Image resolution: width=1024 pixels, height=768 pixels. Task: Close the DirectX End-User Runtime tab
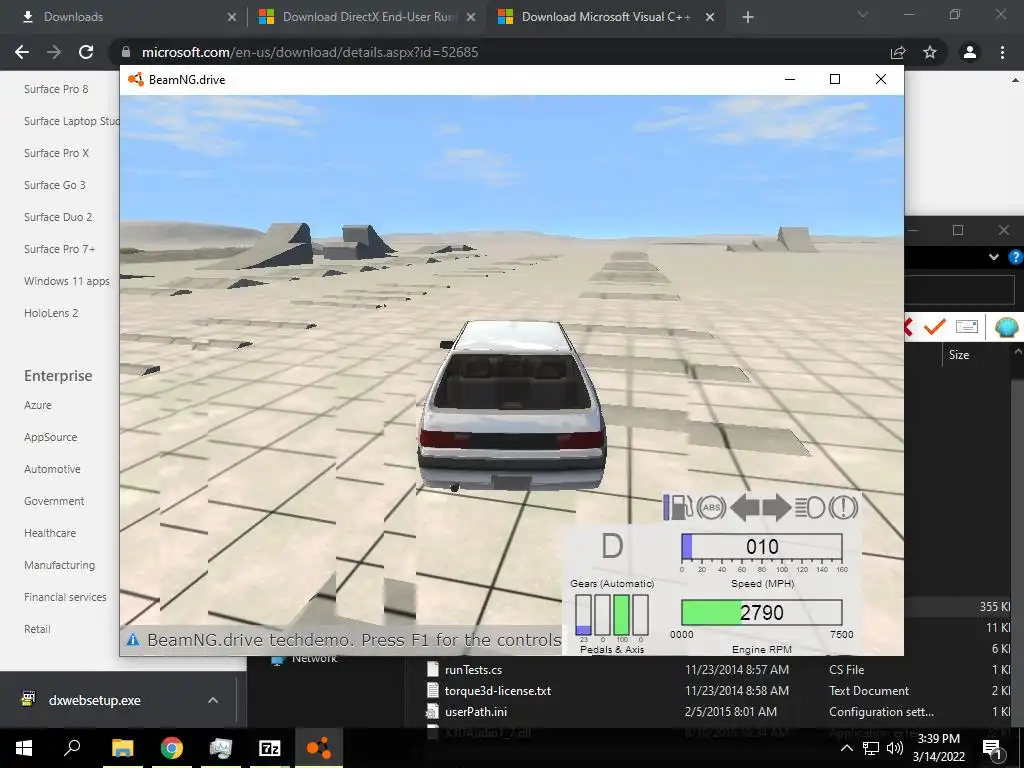[471, 17]
